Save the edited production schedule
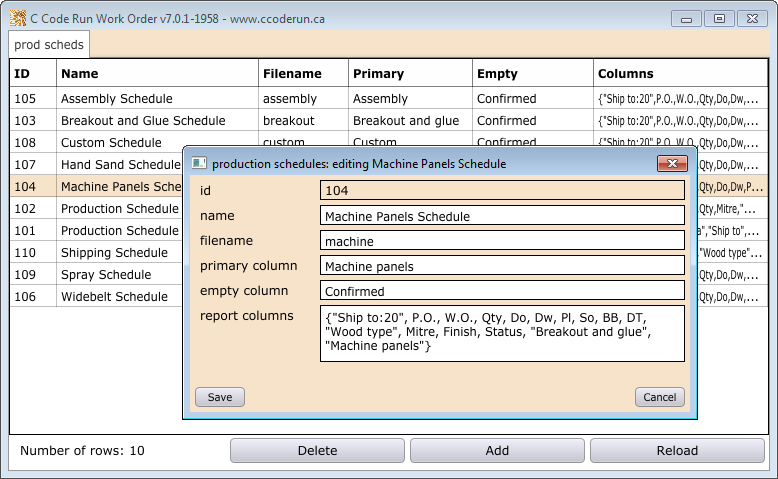Viewport: 778px width, 479px height. [220, 397]
